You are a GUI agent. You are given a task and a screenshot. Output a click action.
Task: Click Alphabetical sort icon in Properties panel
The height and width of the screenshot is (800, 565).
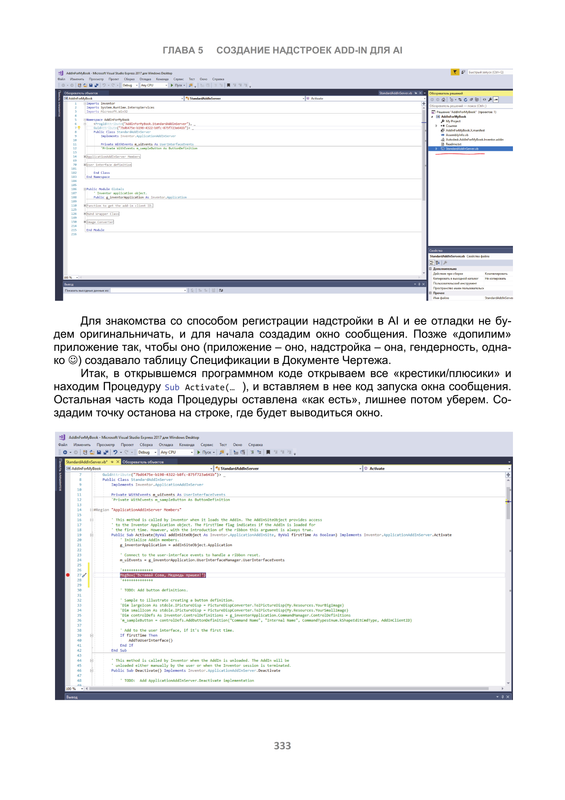437,262
